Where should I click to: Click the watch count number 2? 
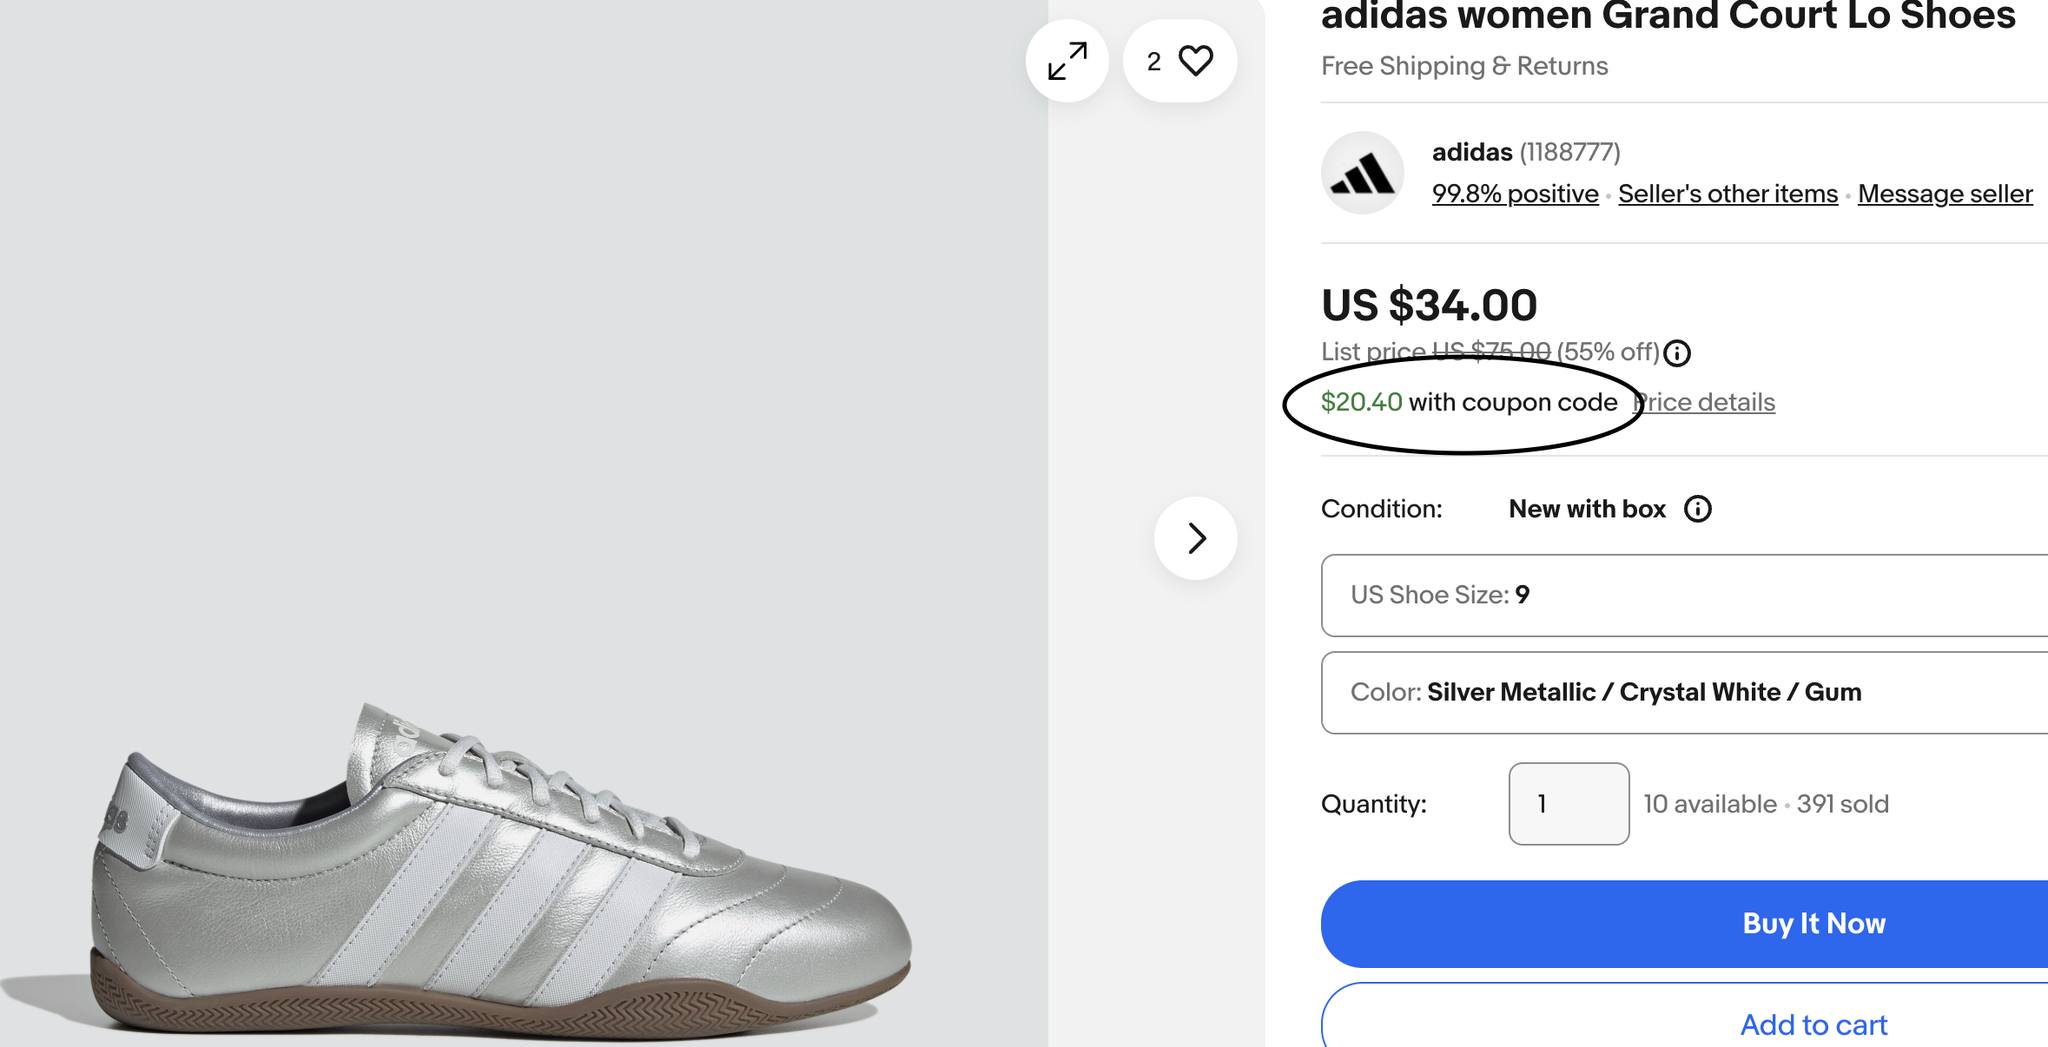pos(1154,62)
